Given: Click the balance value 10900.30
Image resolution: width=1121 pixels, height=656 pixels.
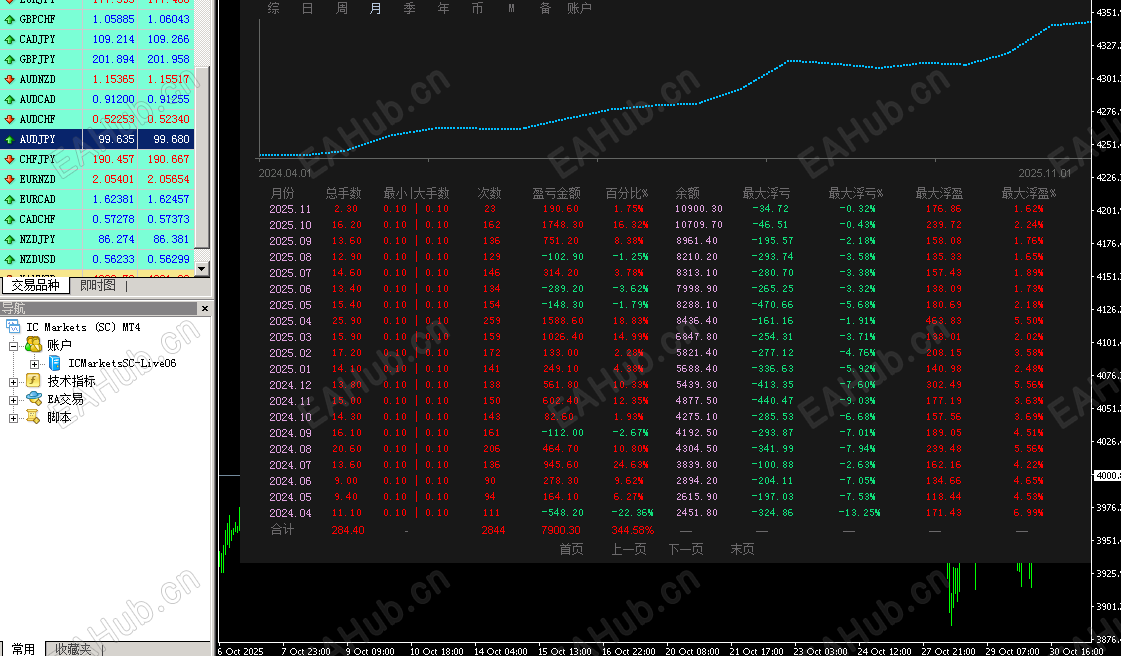Looking at the screenshot, I should [698, 209].
